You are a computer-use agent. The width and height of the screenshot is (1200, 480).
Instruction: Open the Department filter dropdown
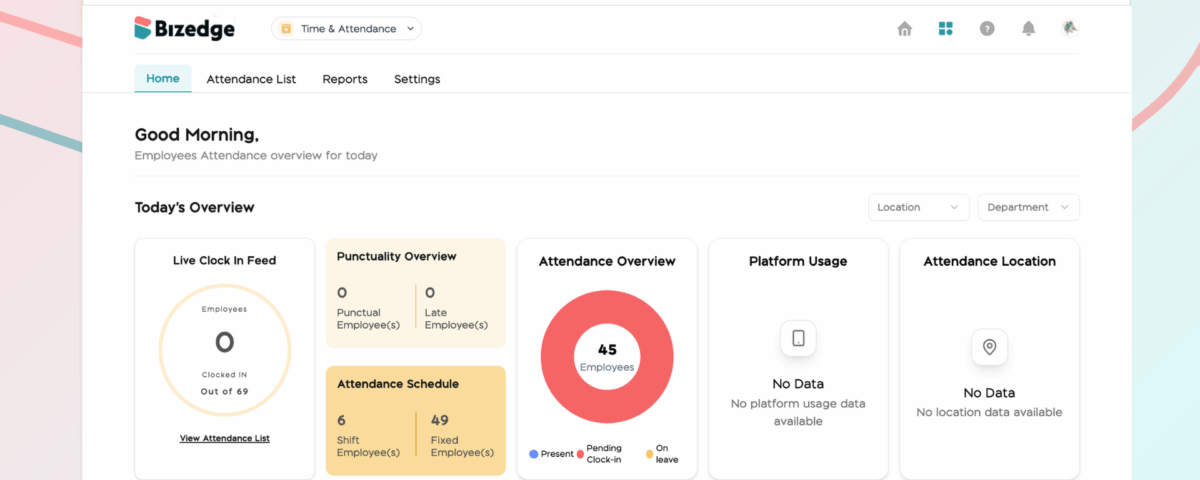(x=1028, y=207)
